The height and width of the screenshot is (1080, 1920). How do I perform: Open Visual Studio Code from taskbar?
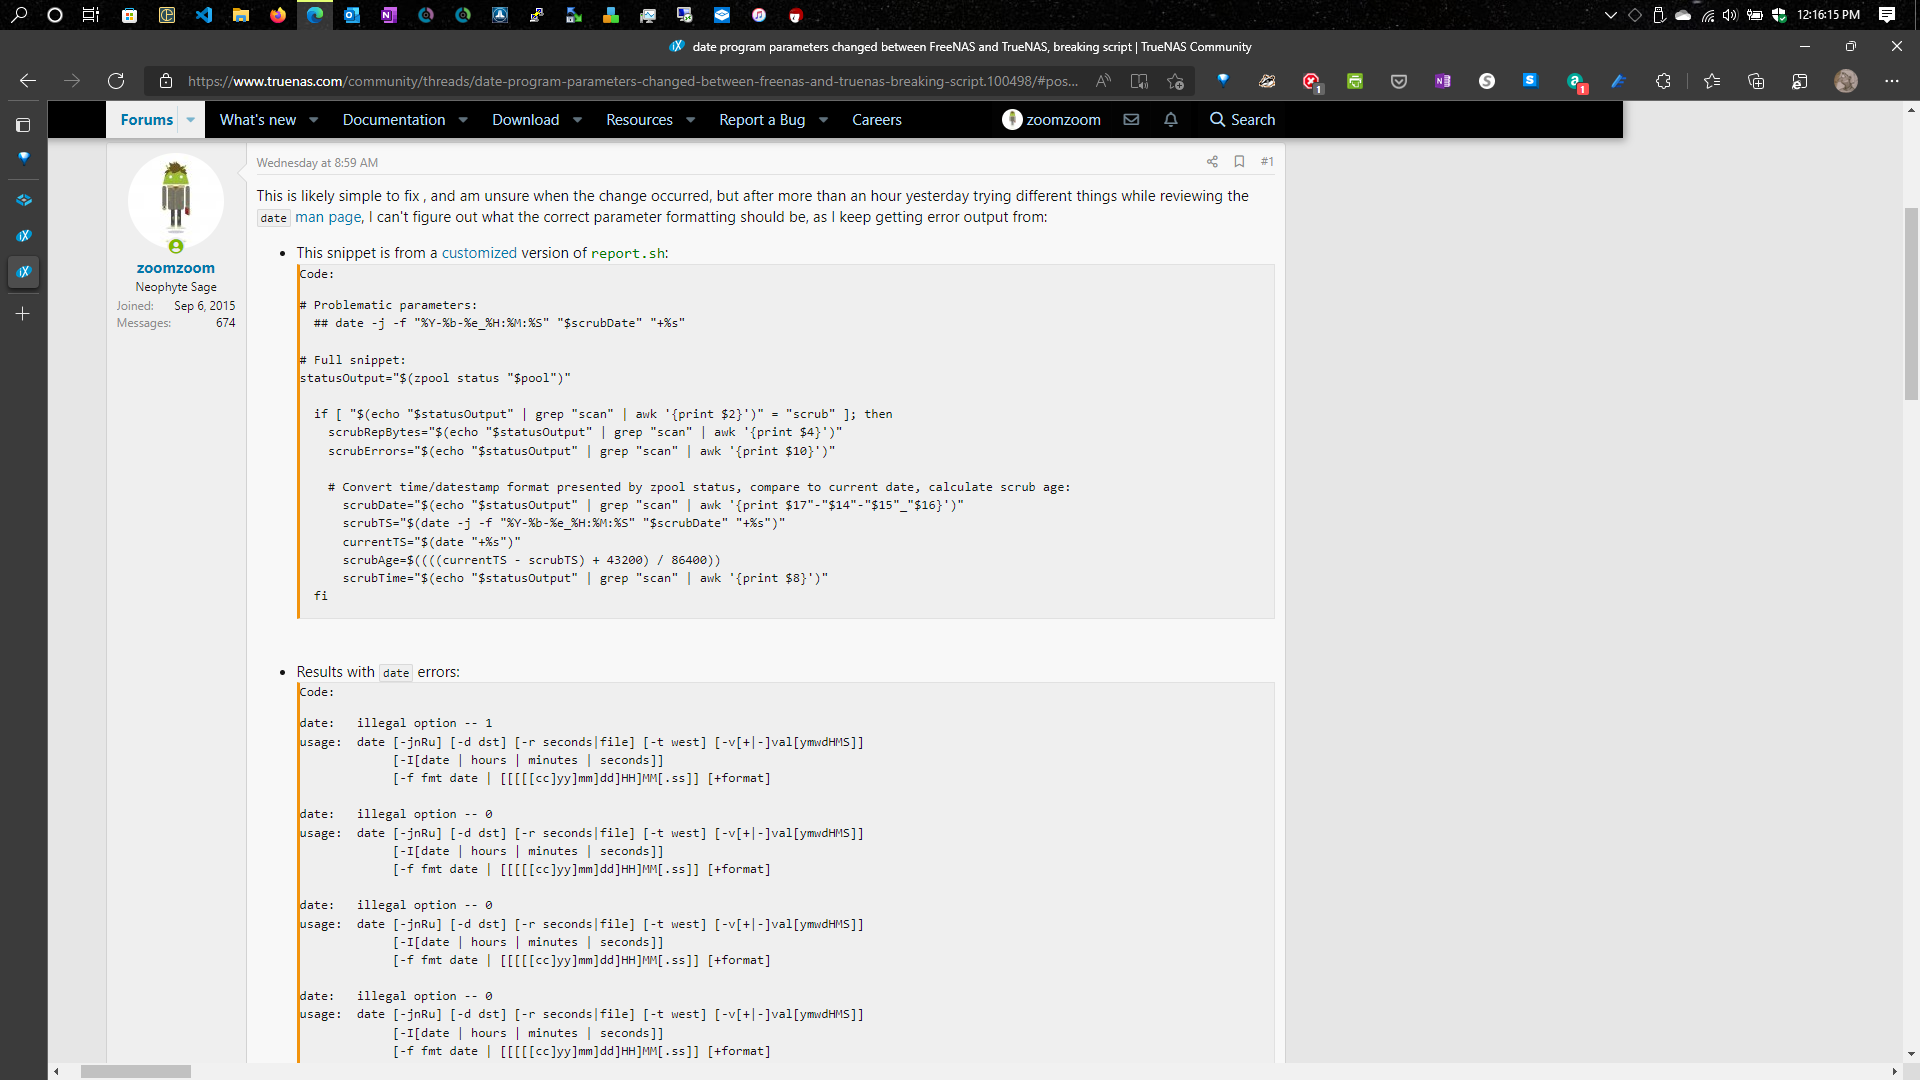pyautogui.click(x=204, y=15)
